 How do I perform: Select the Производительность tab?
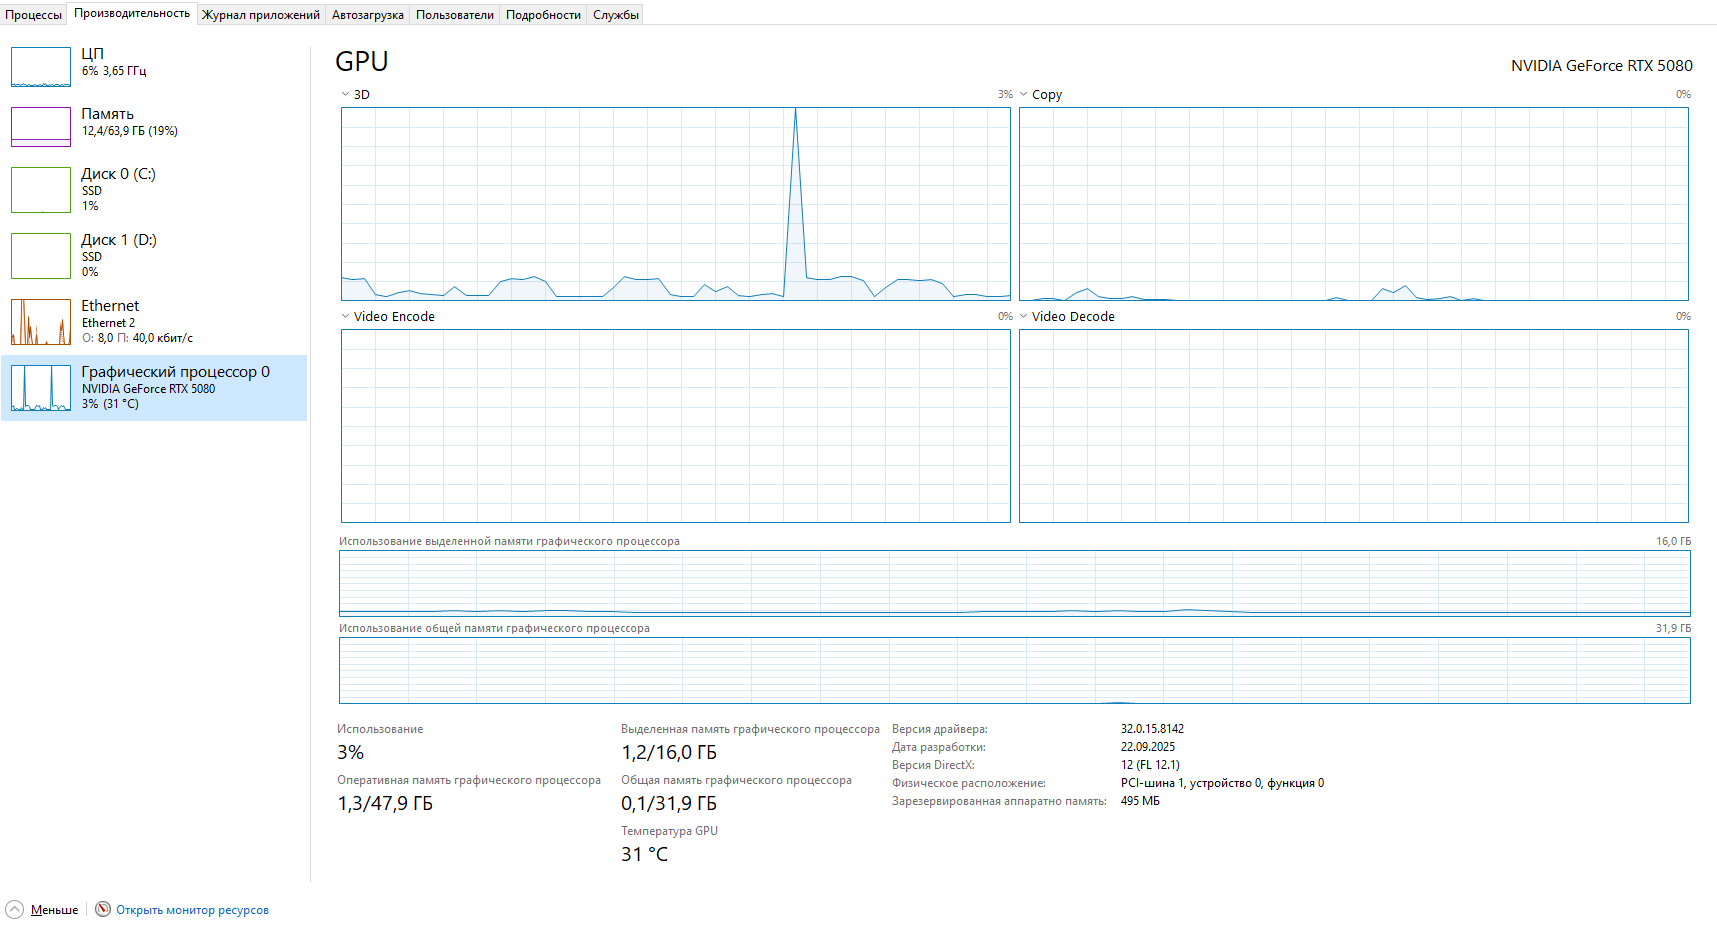pos(132,13)
